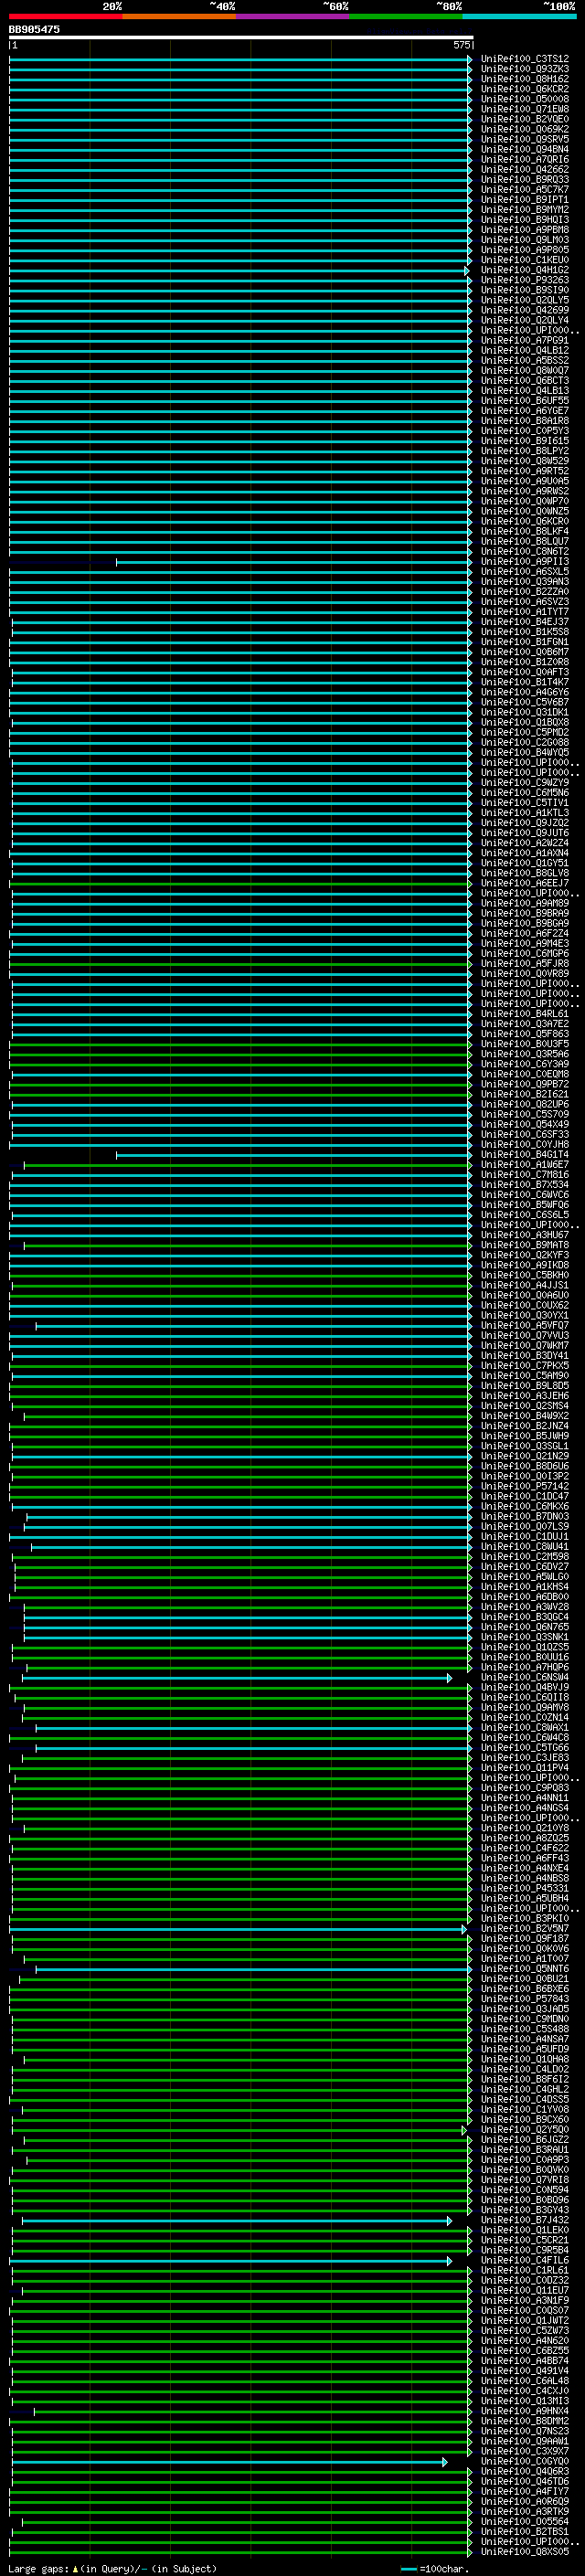Select the UniRef100_Q42699 label
This screenshot has height=2576, width=585.
click(525, 310)
